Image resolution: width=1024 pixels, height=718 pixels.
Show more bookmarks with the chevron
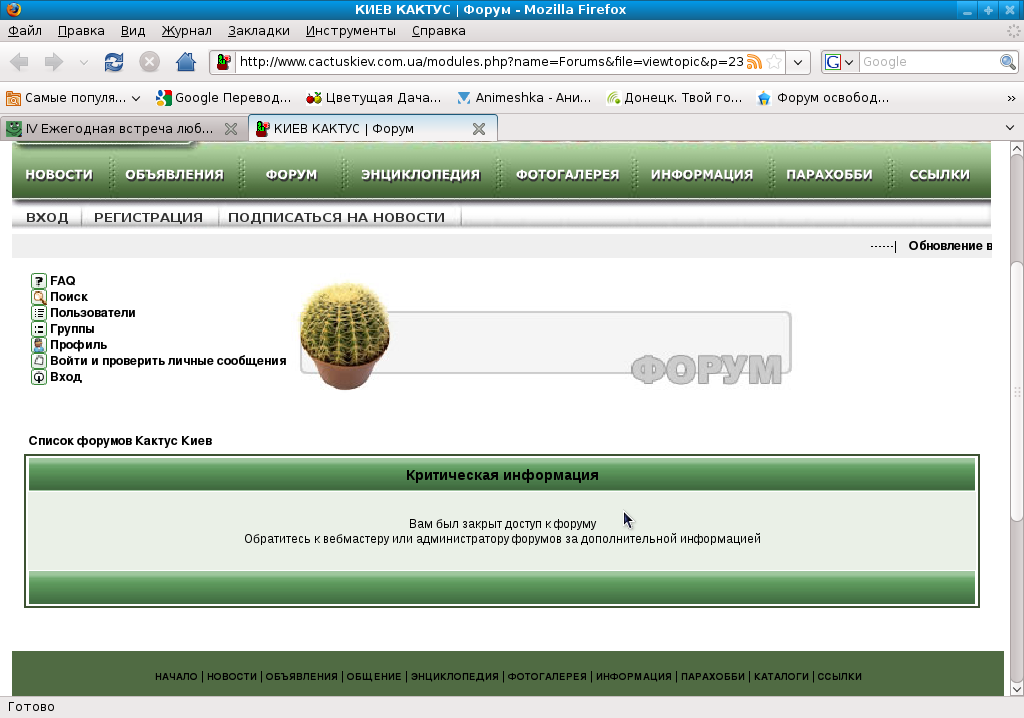pos(1010,98)
